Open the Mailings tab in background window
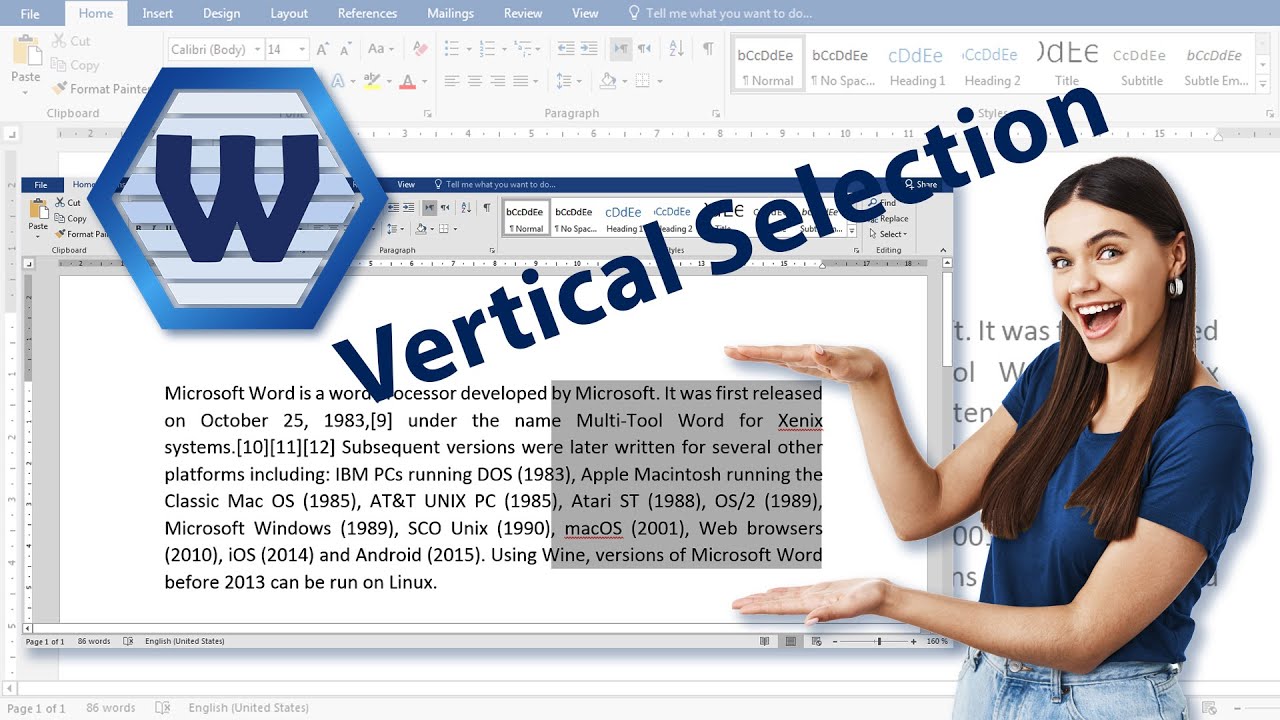This screenshot has height=720, width=1280. (x=449, y=13)
